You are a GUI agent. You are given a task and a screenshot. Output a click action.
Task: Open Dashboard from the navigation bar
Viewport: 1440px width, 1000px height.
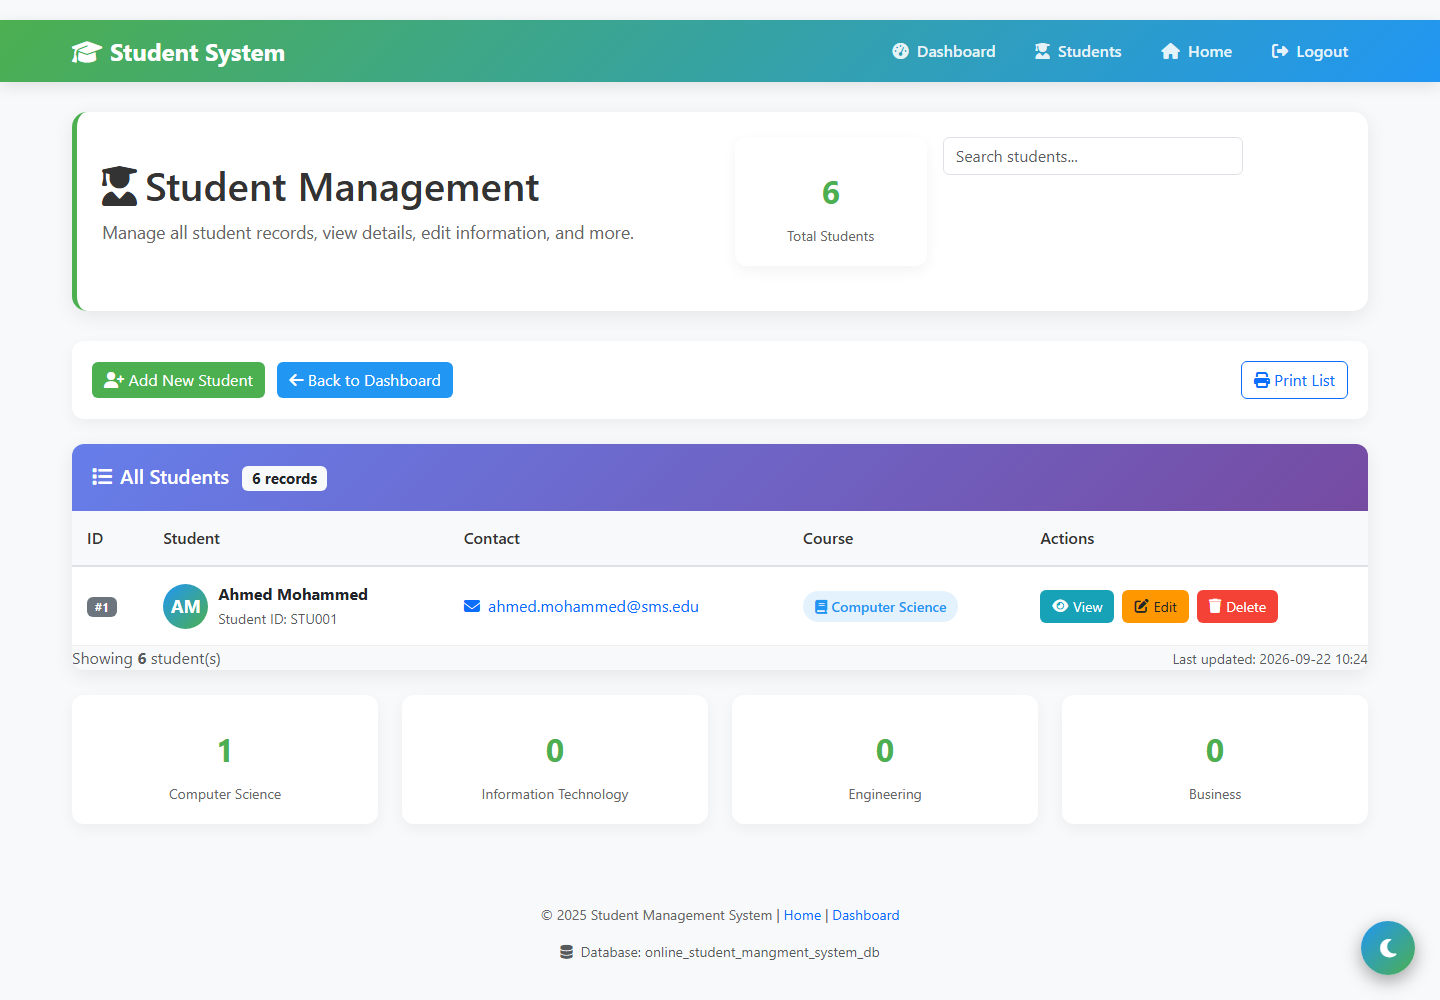pyautogui.click(x=944, y=51)
